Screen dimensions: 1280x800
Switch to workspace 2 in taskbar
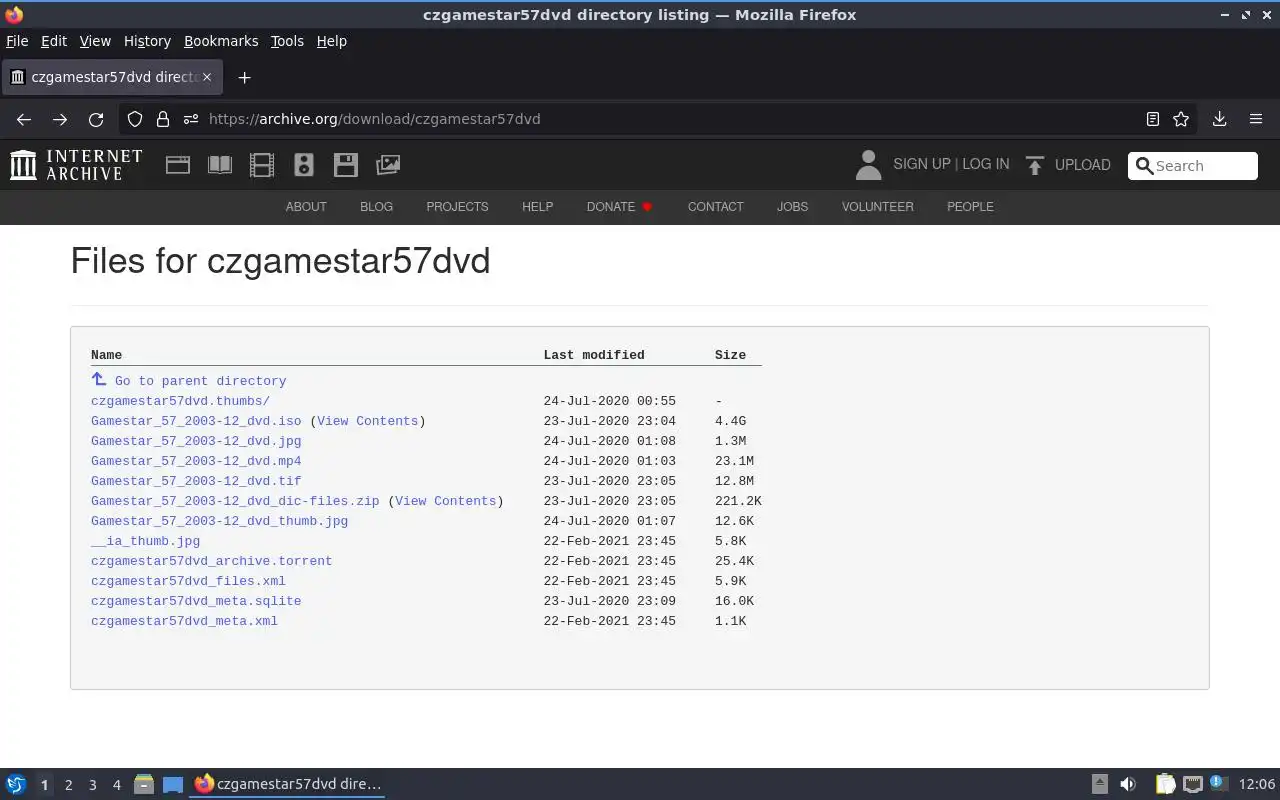pos(68,785)
